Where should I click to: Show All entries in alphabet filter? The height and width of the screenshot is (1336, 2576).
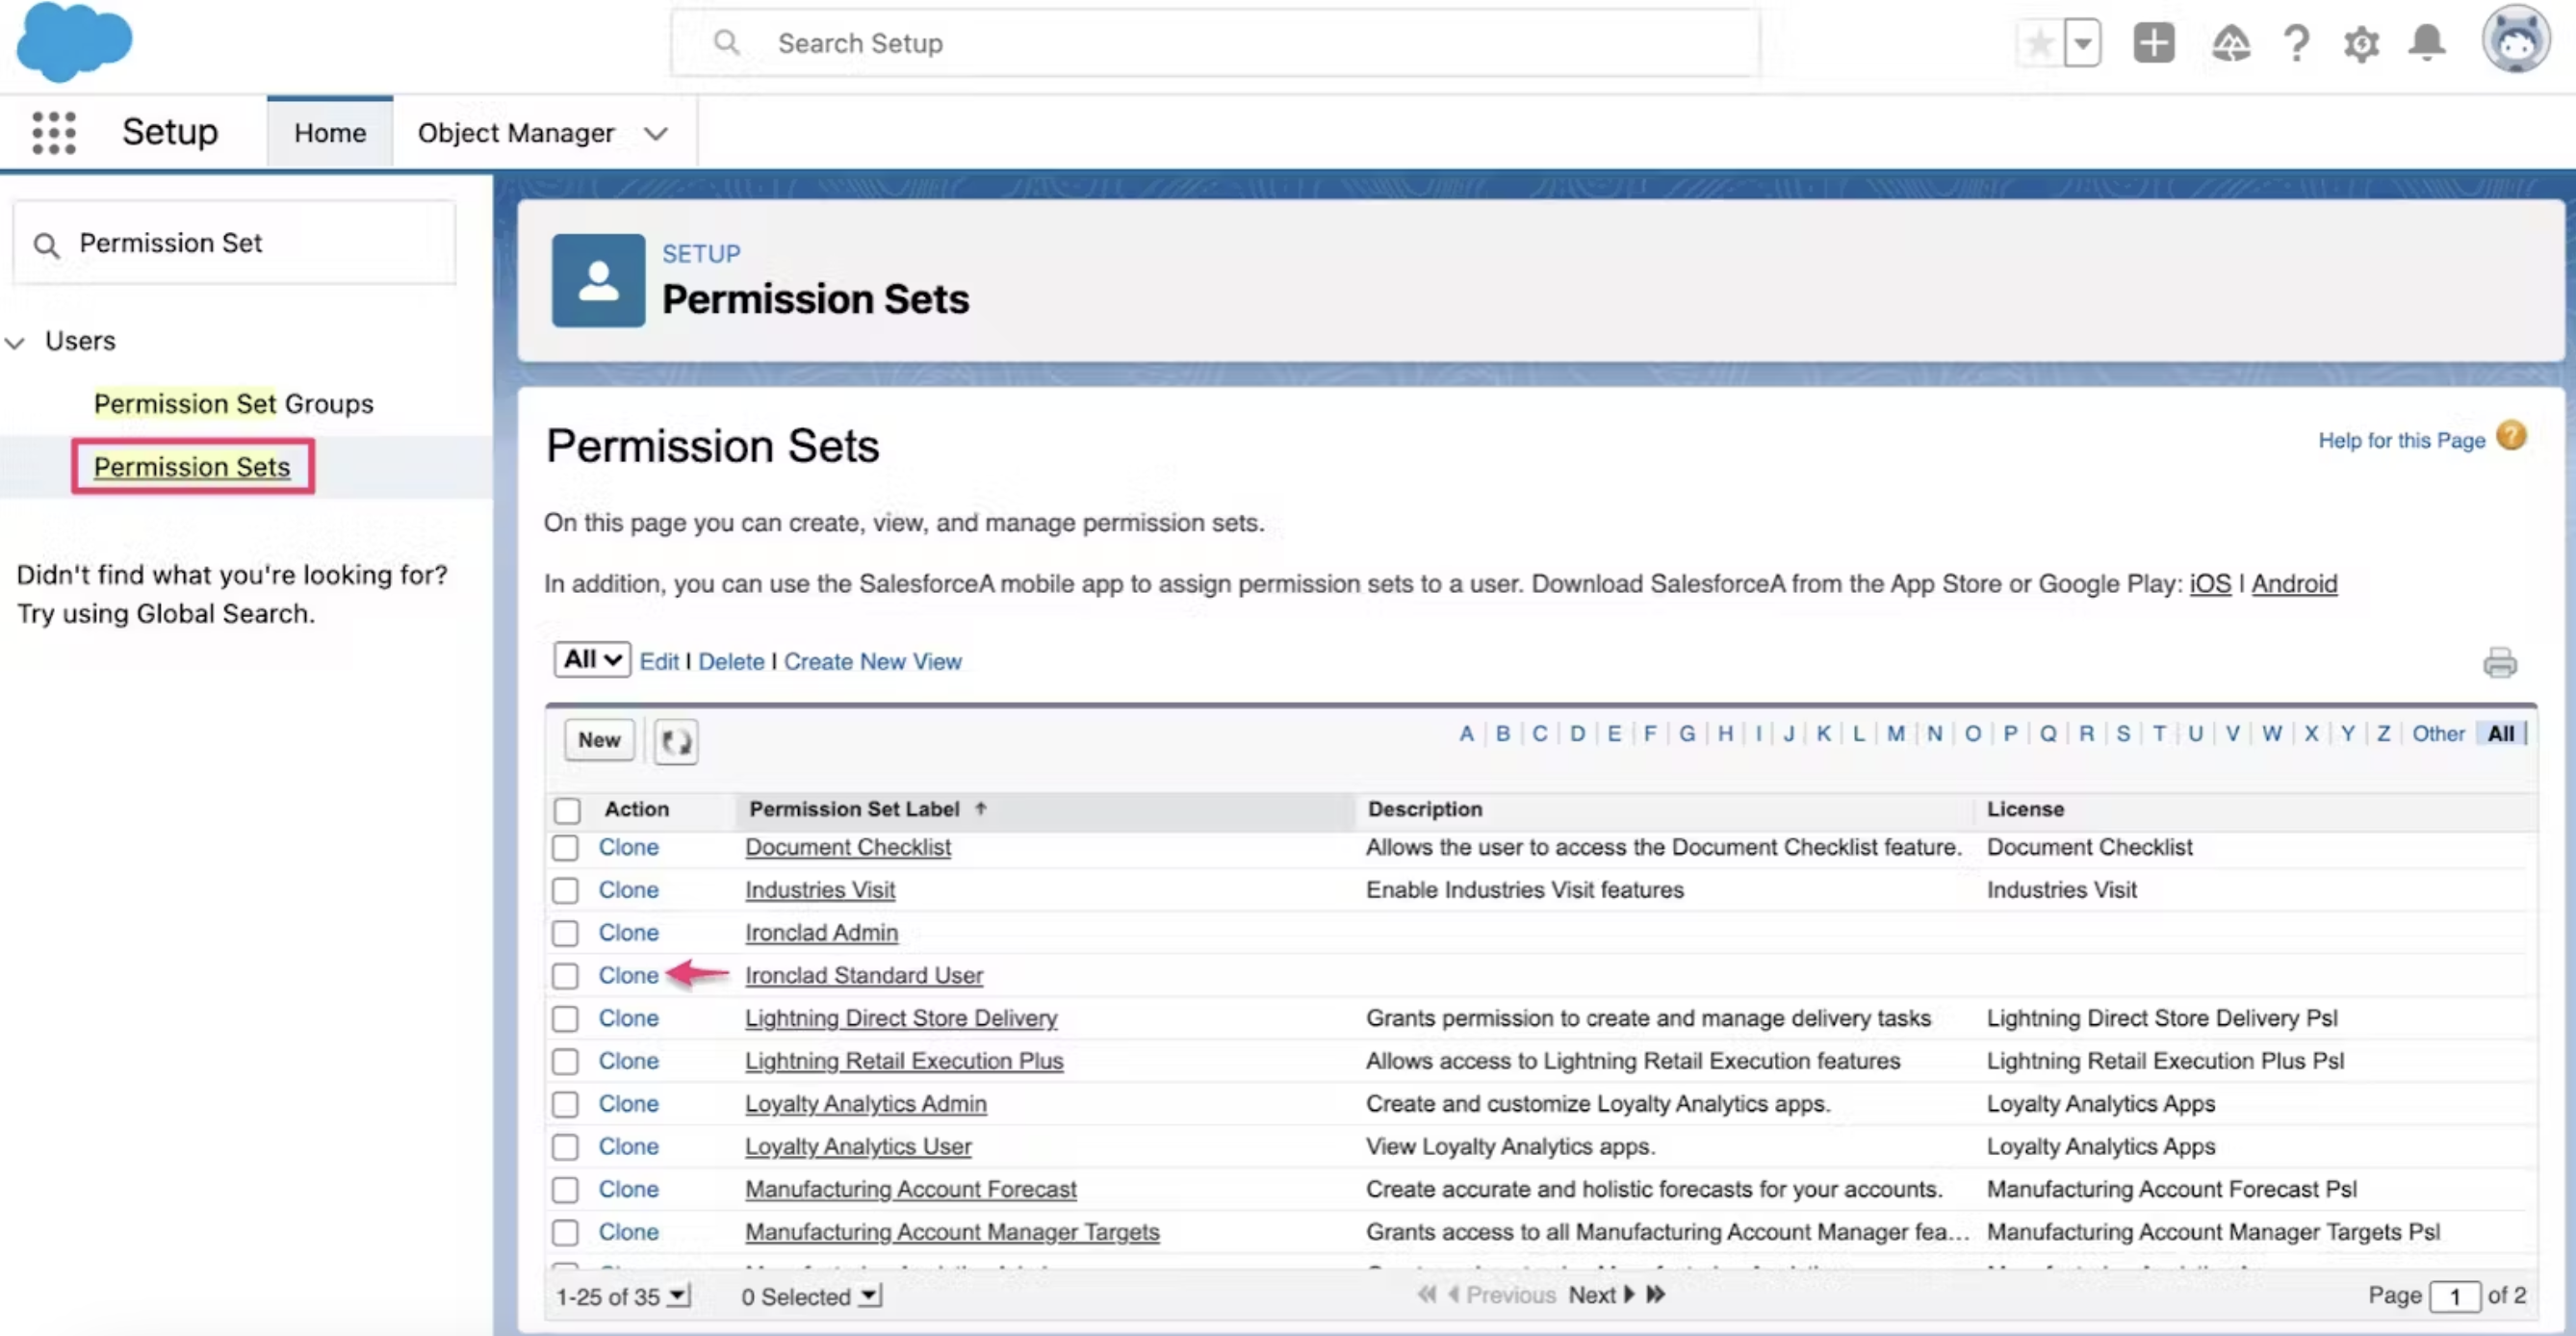click(x=2500, y=733)
